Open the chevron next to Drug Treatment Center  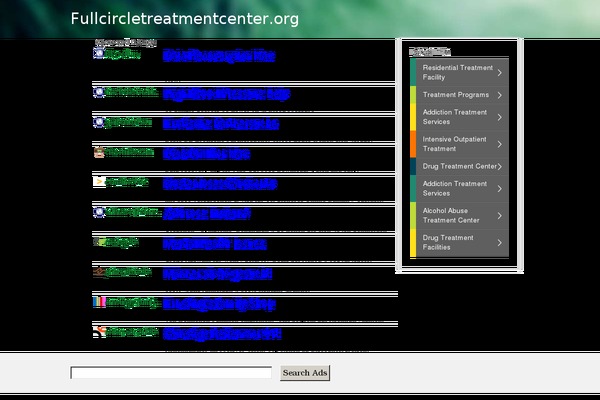point(500,166)
